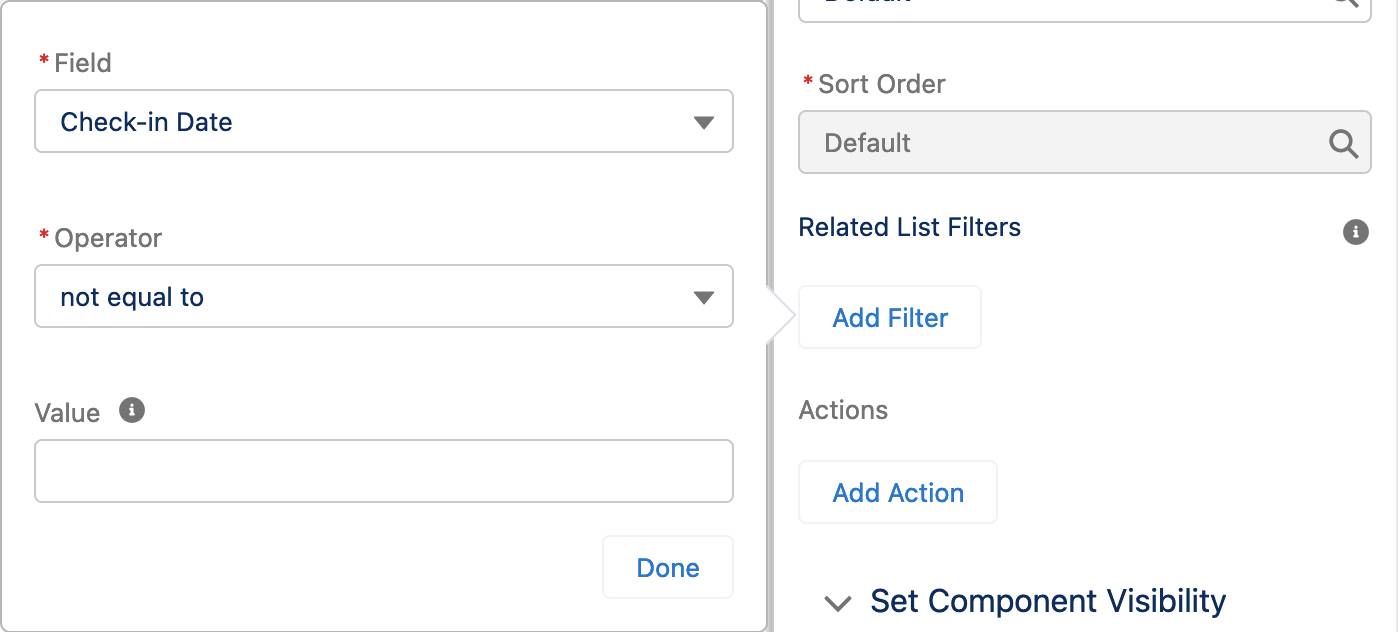Viewport: 1398px width, 632px height.
Task: Click the arrow icon in the Field combobox
Action: click(x=703, y=123)
